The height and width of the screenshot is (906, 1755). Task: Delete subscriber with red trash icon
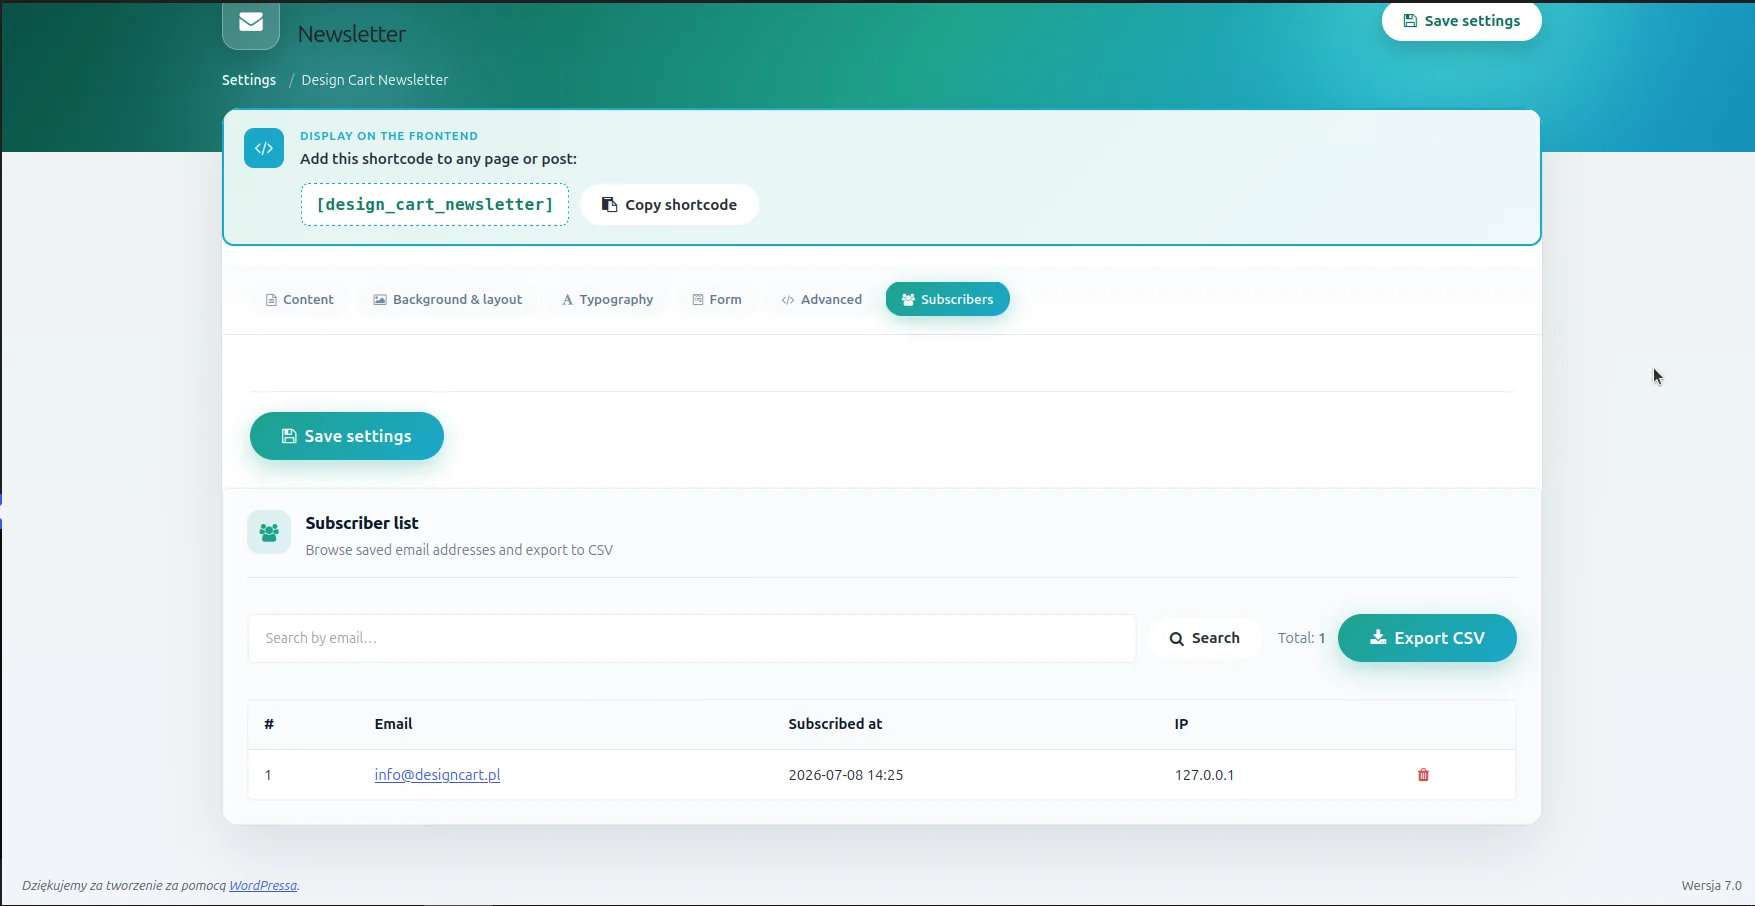tap(1423, 775)
